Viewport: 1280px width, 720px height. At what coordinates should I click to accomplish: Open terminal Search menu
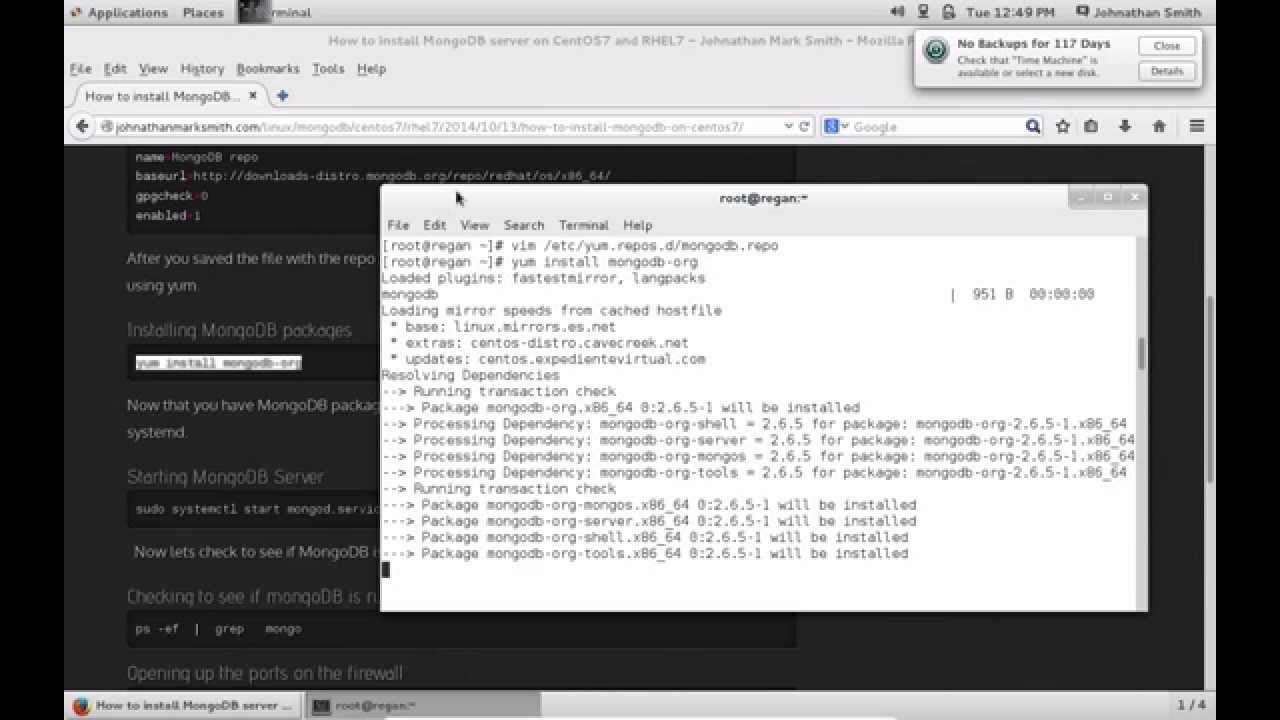coord(524,225)
